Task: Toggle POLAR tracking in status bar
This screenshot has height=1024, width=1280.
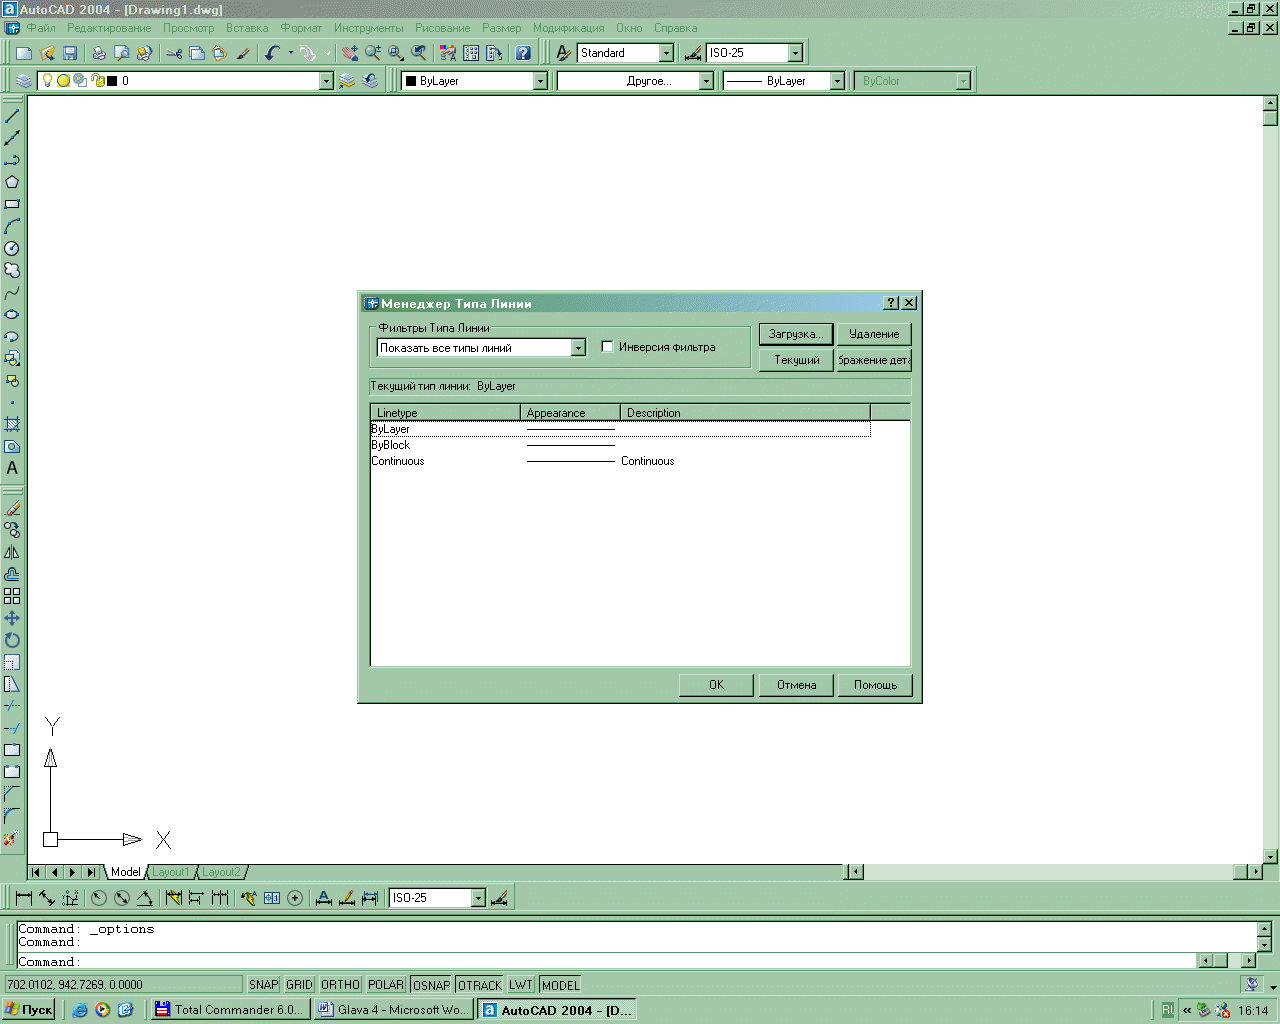Action: 386,985
